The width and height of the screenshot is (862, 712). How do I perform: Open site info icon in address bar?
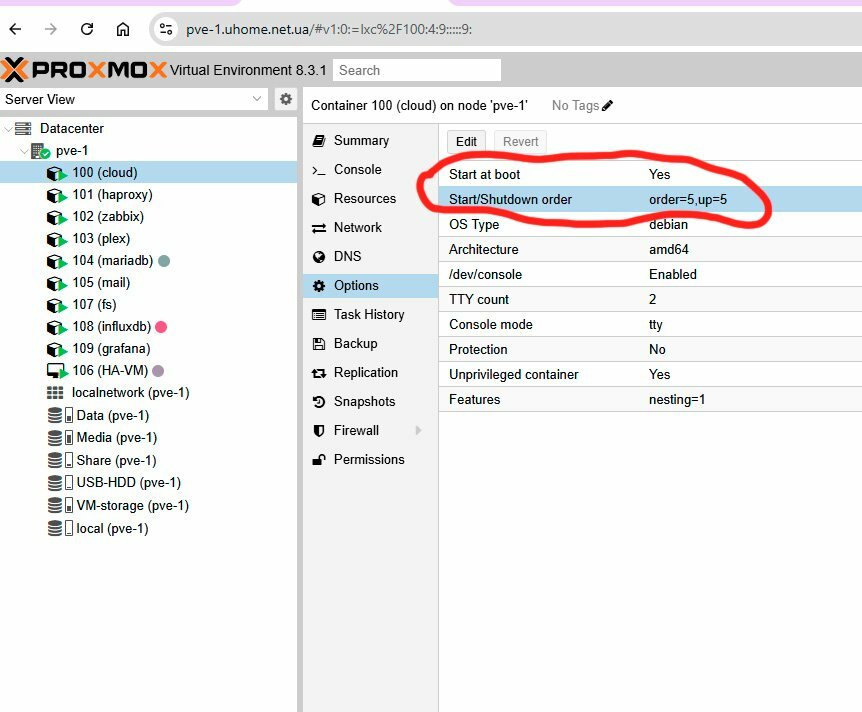coord(165,29)
